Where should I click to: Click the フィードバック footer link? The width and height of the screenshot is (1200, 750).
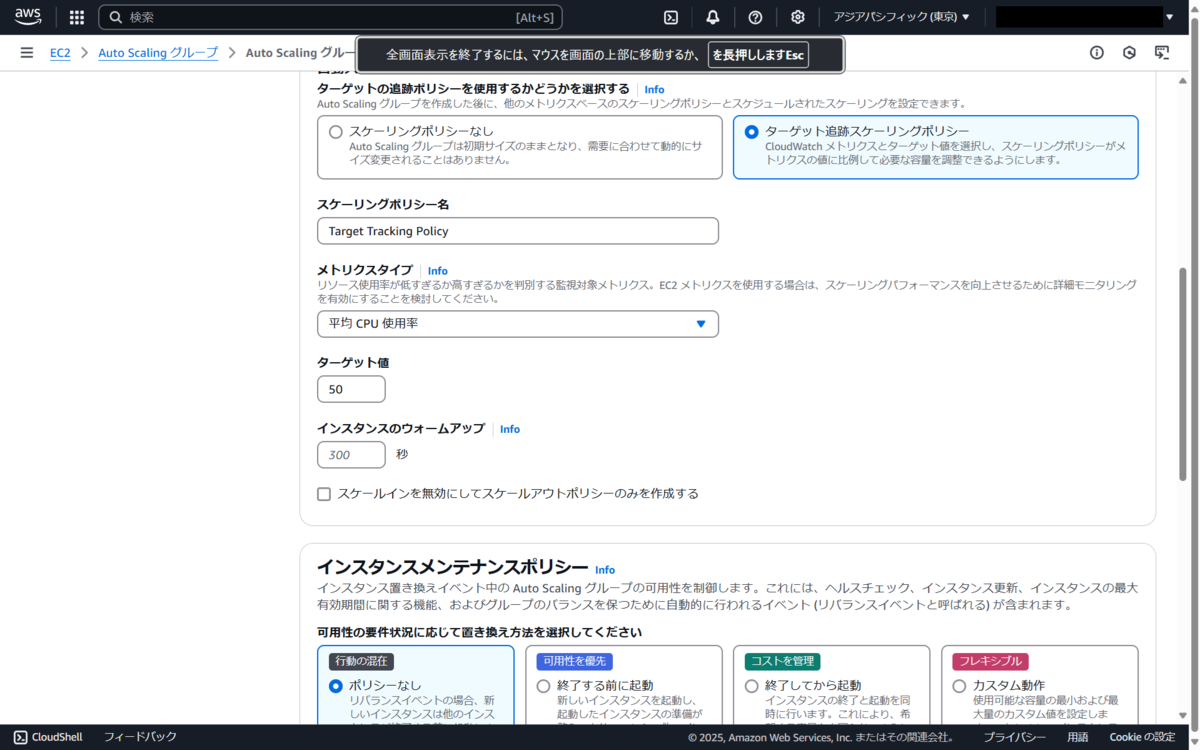[140, 737]
